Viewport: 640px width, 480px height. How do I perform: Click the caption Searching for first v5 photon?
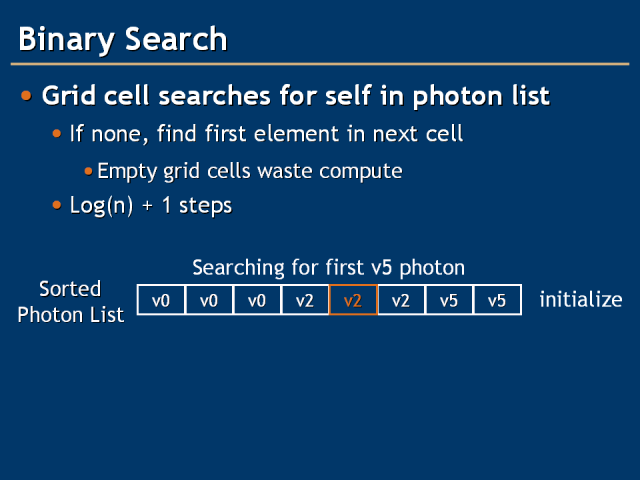click(x=328, y=268)
